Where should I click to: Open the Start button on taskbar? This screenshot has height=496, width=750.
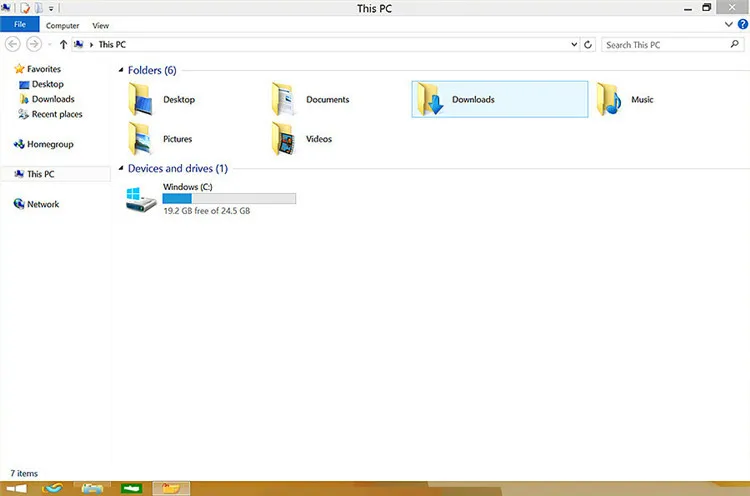click(x=17, y=488)
